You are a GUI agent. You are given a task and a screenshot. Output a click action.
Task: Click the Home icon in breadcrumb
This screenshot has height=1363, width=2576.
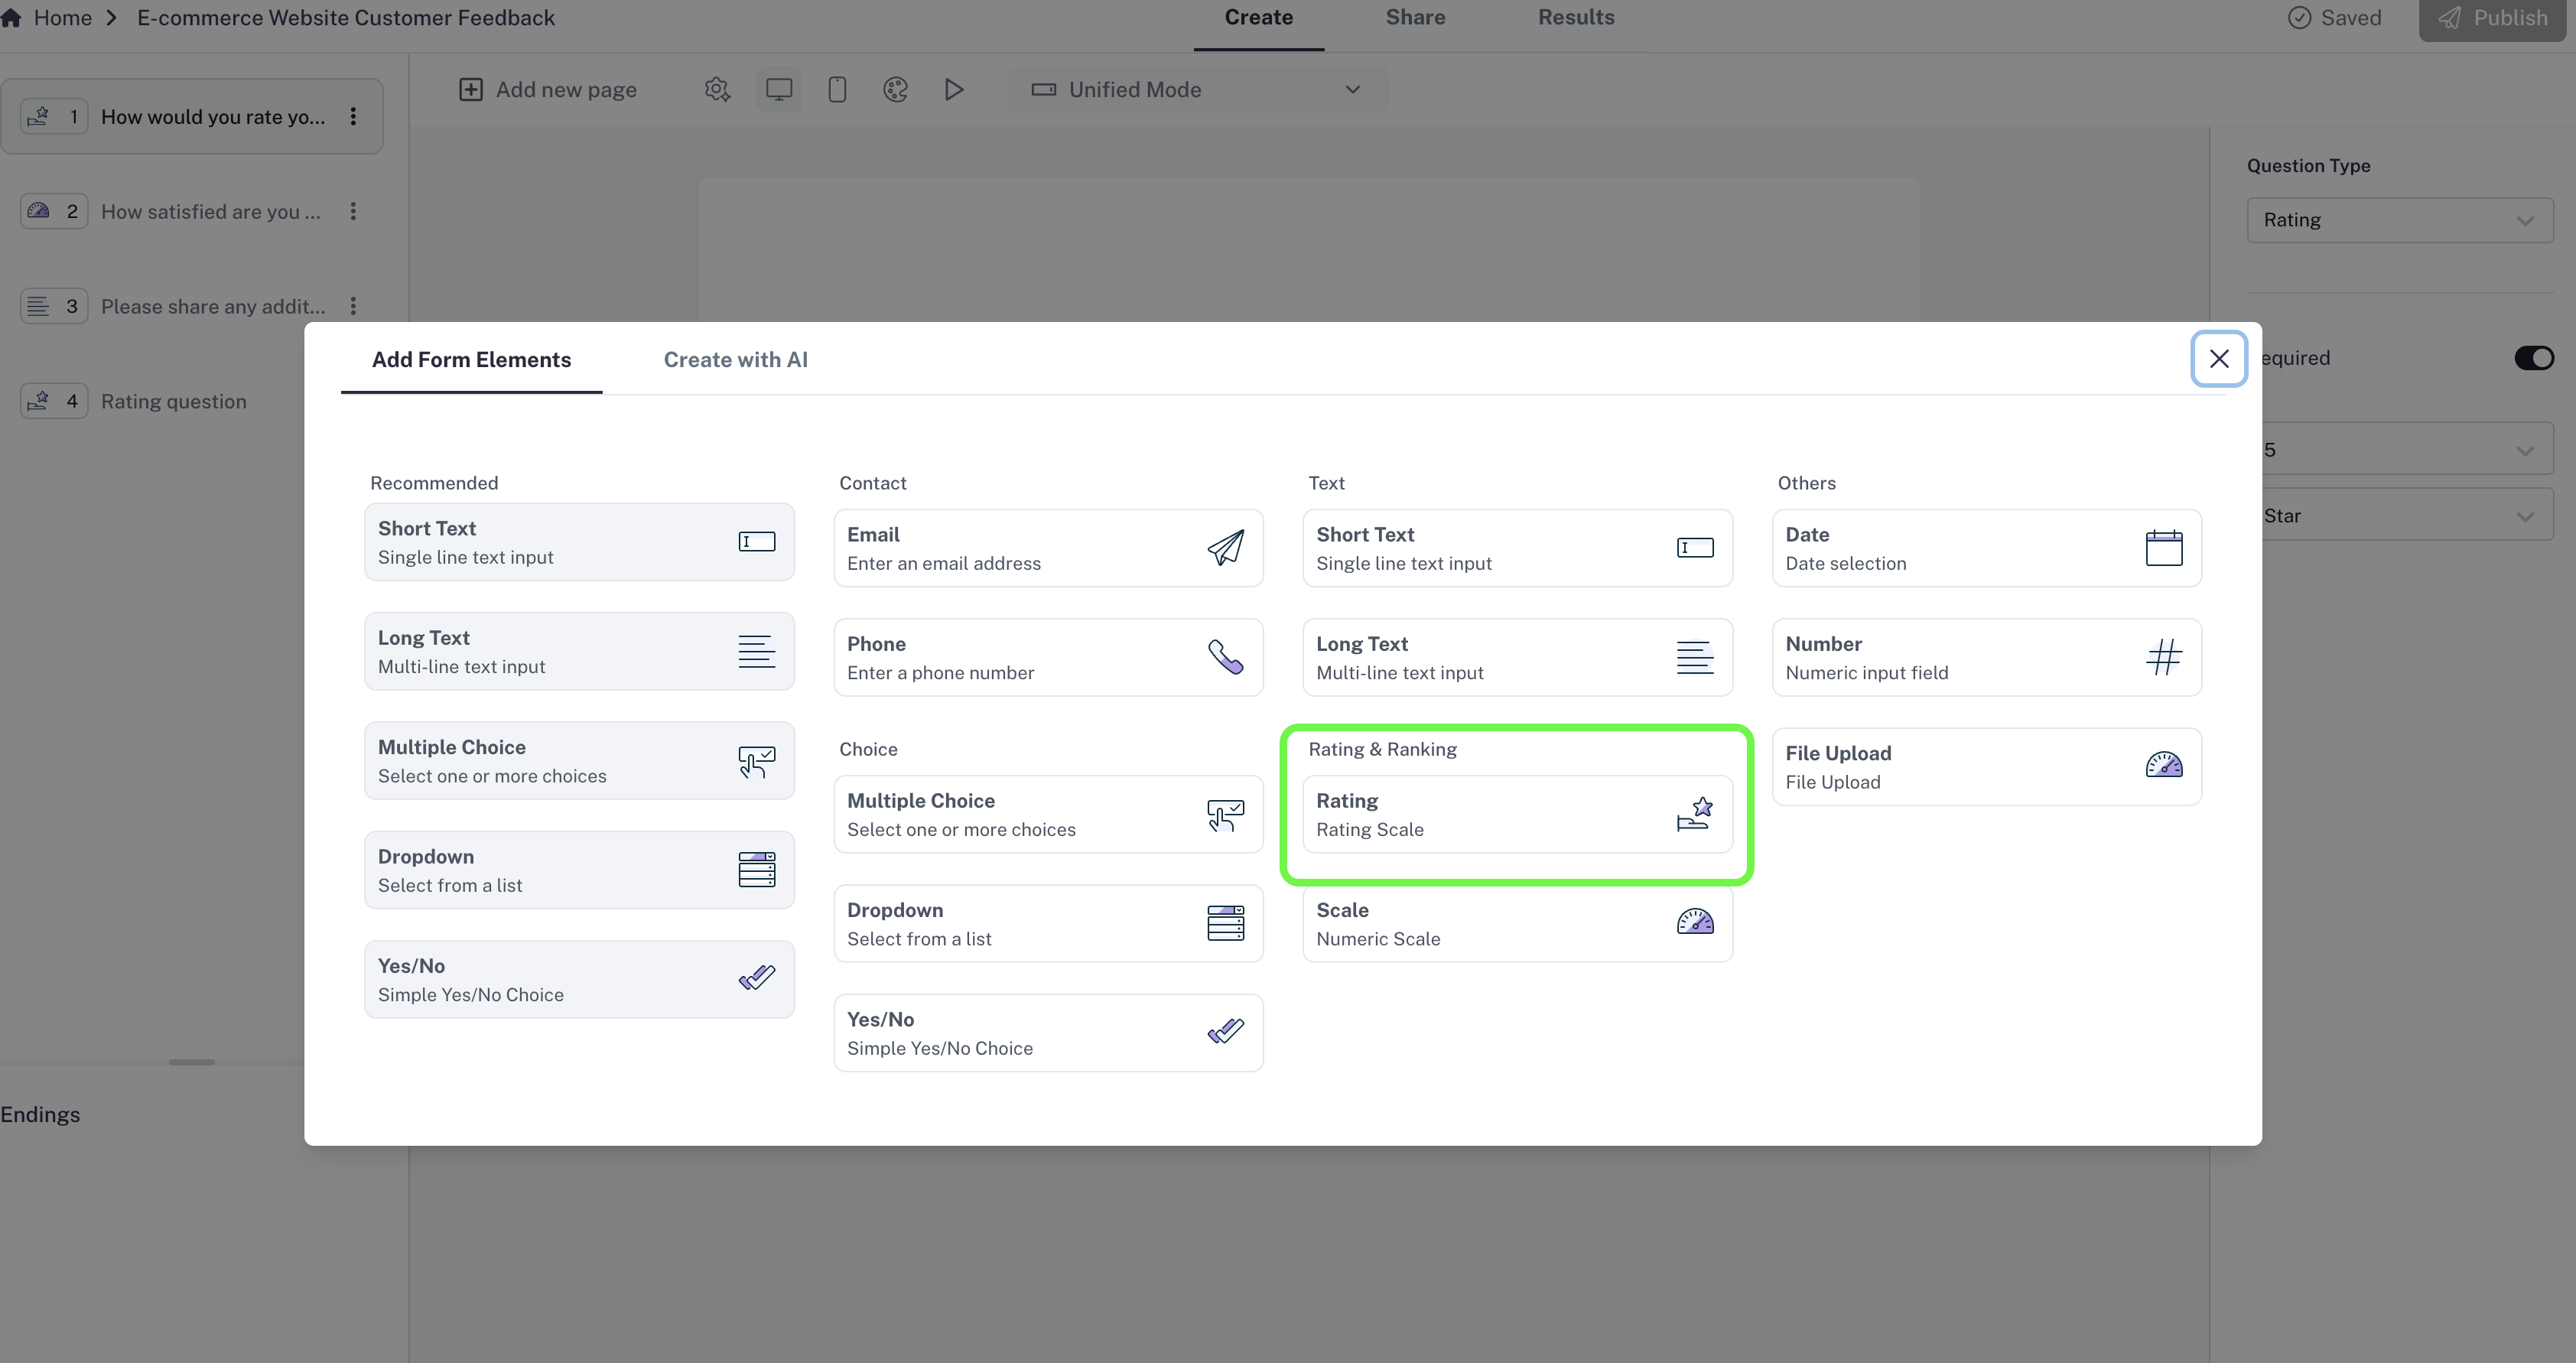pos(11,18)
